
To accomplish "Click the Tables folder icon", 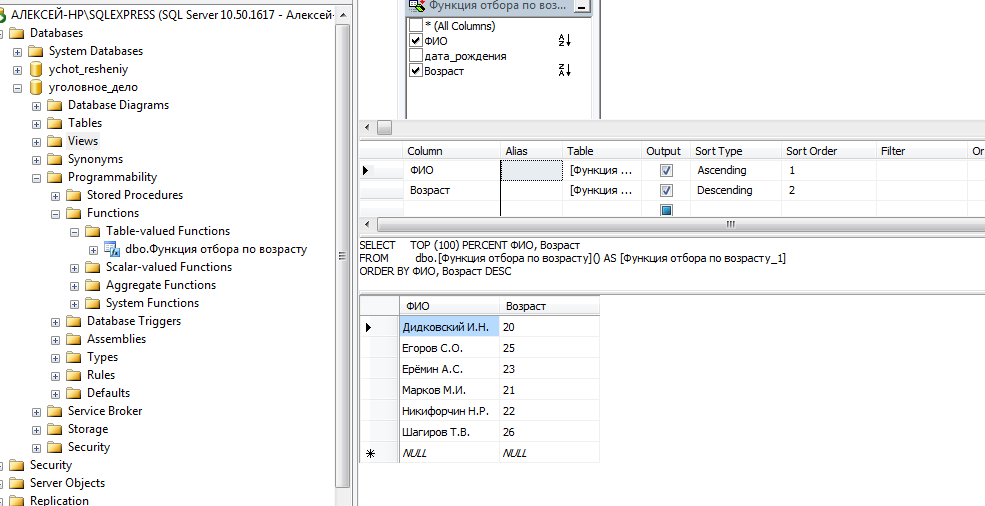I will pos(55,123).
